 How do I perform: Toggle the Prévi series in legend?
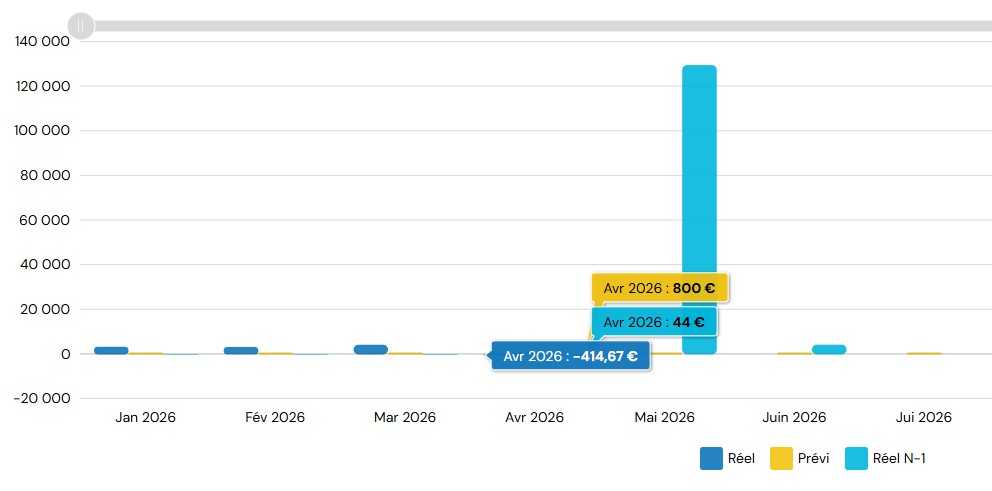pos(800,459)
